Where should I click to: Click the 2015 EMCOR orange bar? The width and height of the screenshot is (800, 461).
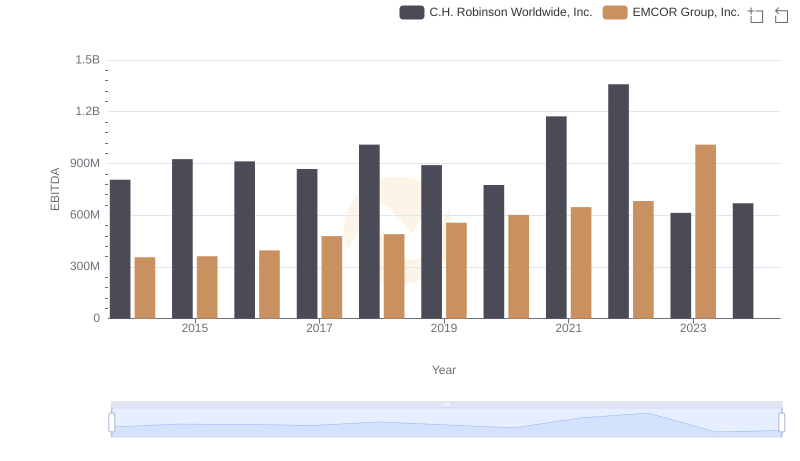[x=207, y=288]
